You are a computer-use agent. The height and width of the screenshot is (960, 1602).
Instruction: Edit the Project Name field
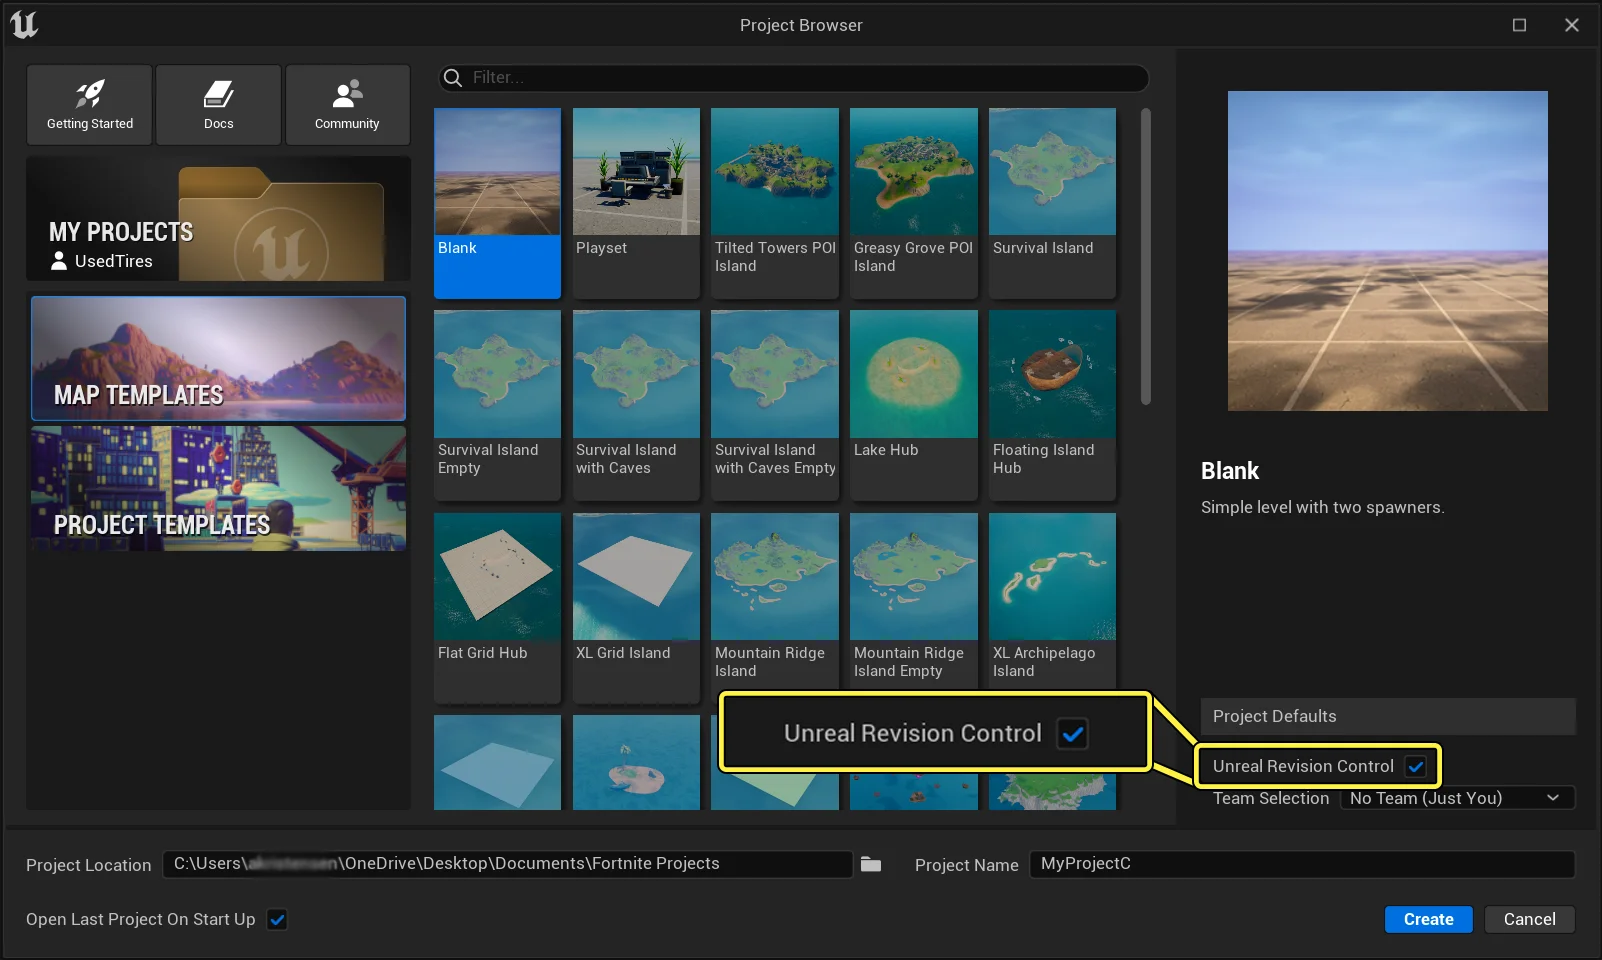[x=1302, y=864]
